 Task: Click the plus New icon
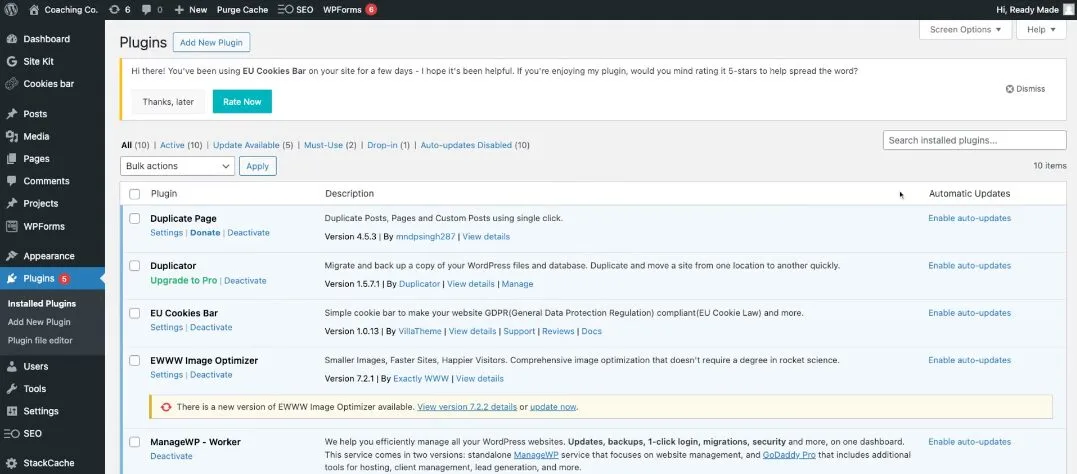179,10
